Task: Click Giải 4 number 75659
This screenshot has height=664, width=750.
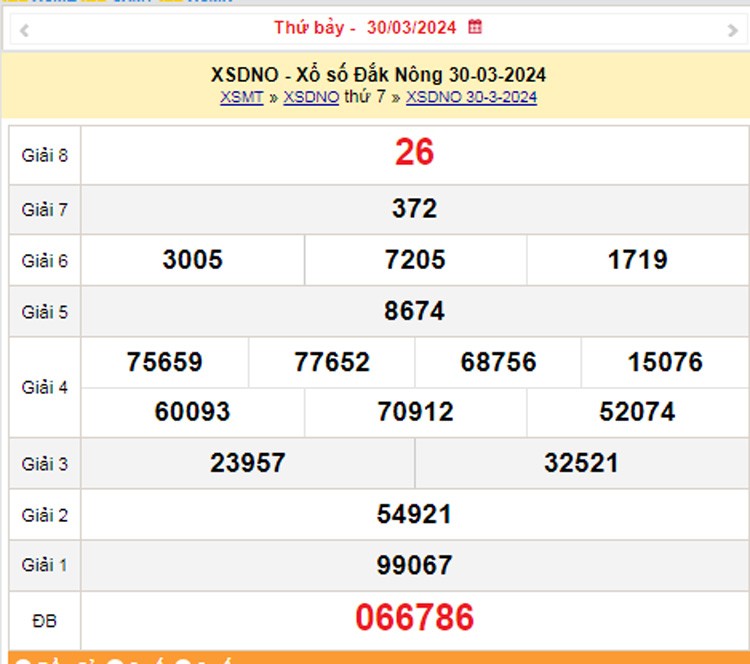Action: point(165,362)
